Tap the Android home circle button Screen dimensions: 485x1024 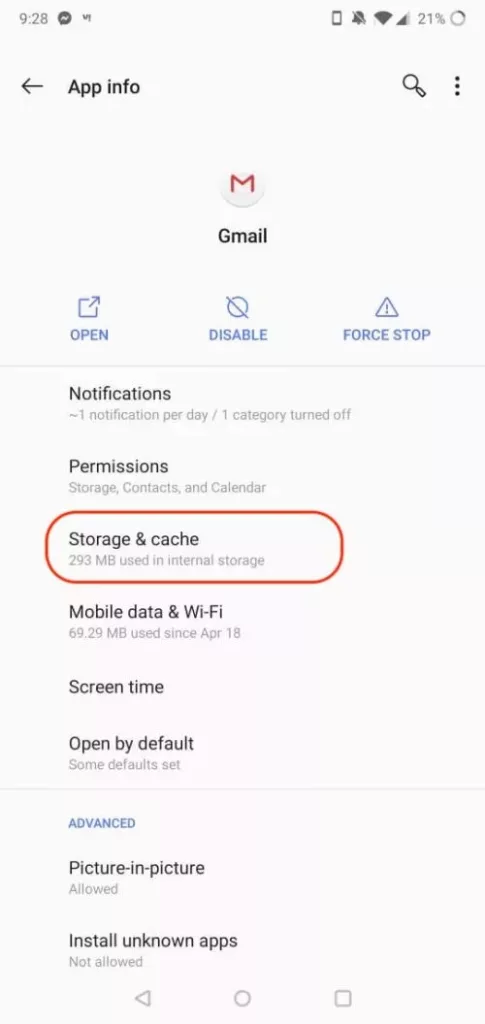pos(242,998)
